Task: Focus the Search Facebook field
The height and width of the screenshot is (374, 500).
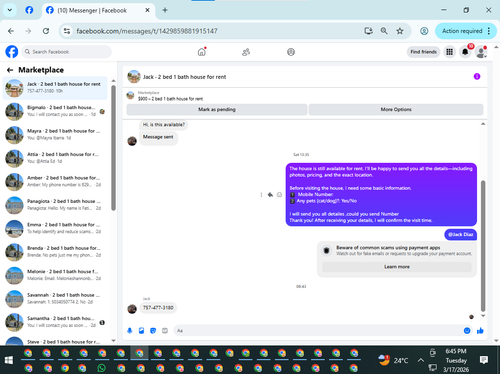Action: click(x=67, y=52)
